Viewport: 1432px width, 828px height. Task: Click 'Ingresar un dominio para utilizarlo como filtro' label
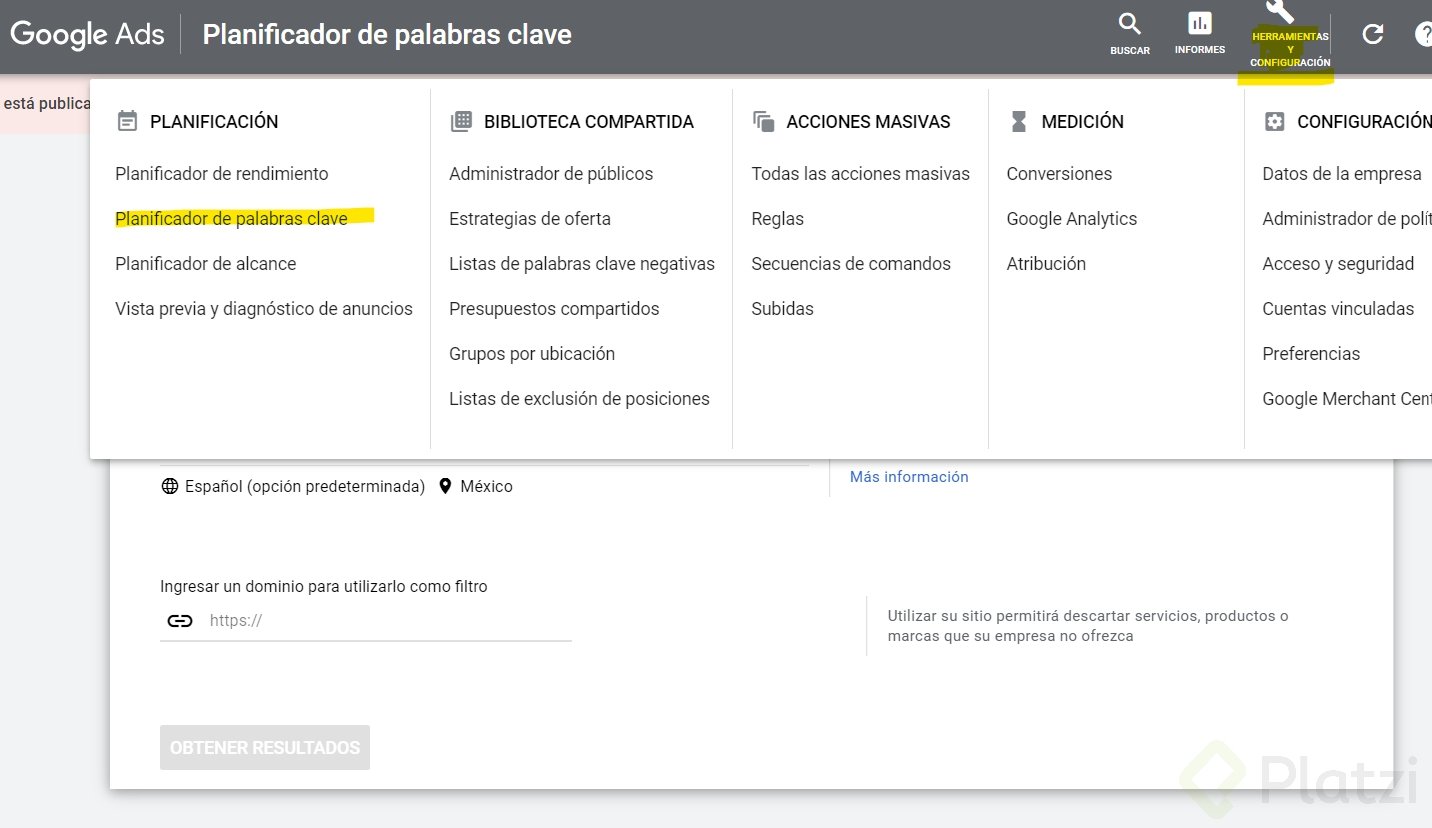324,587
